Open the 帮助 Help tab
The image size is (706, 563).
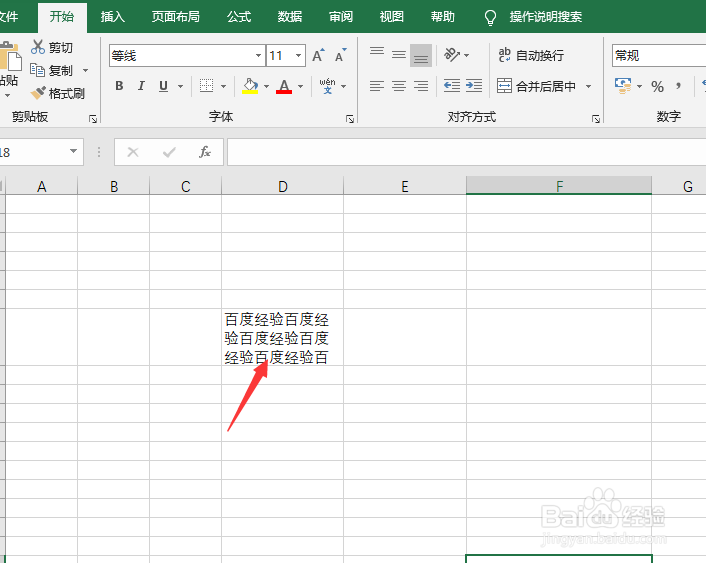443,17
